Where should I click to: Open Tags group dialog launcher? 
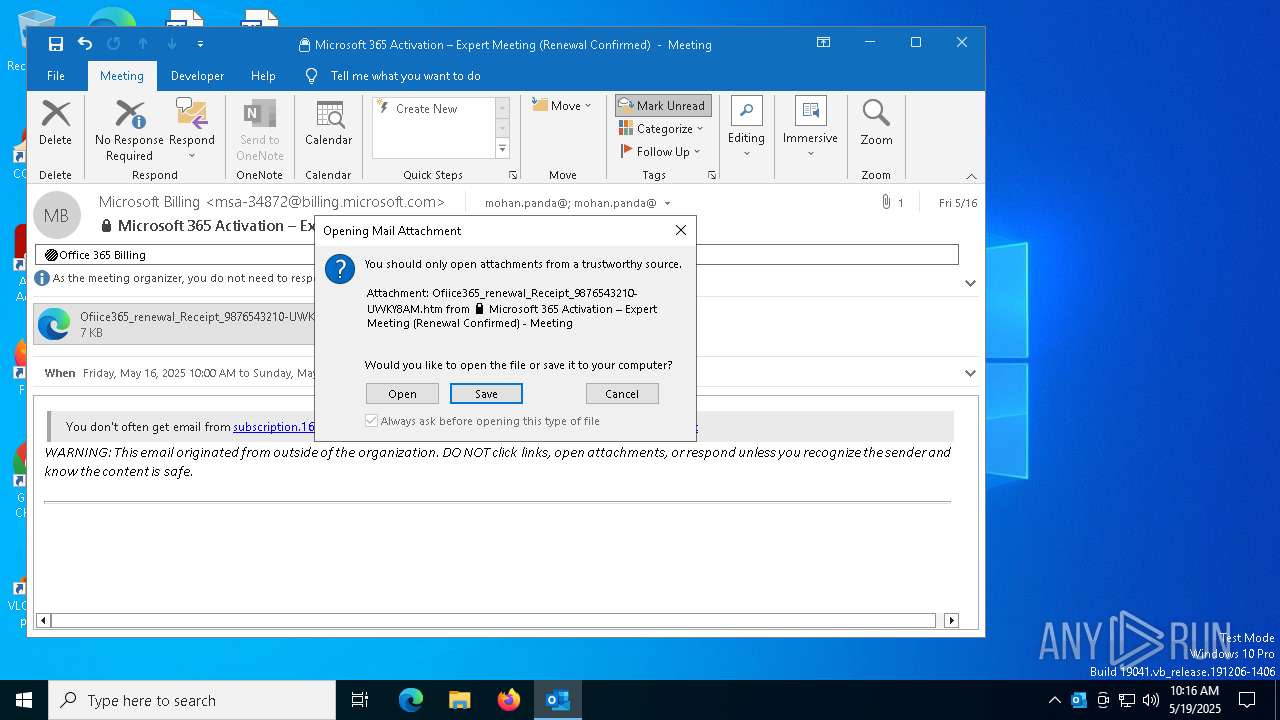coord(712,175)
